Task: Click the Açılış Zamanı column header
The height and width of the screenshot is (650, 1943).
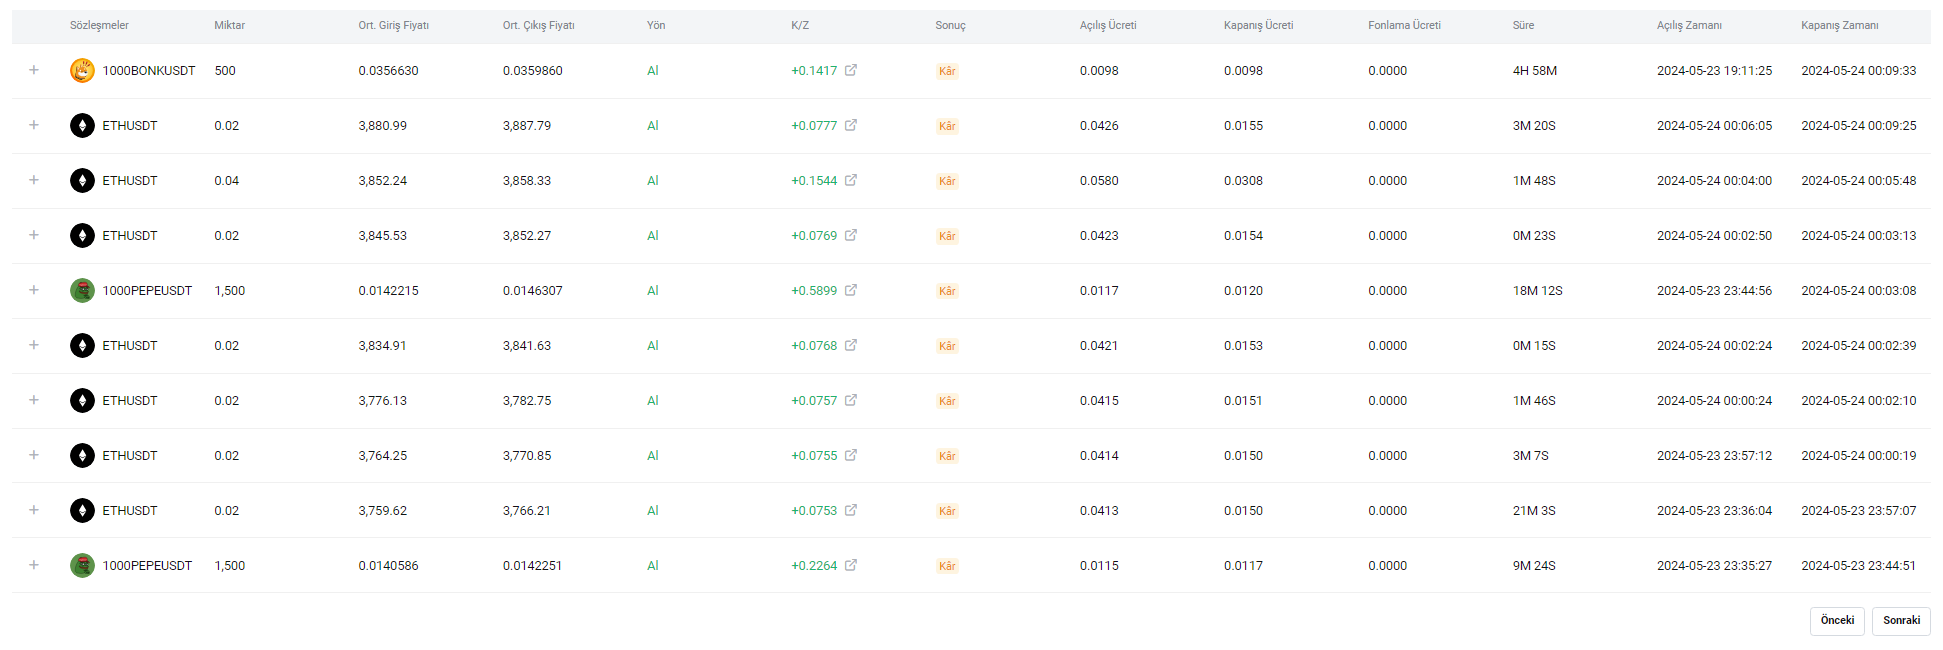Action: 1689,25
